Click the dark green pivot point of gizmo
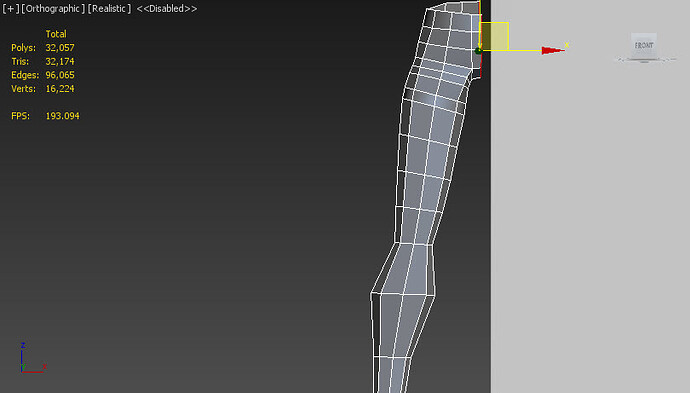 [478, 51]
